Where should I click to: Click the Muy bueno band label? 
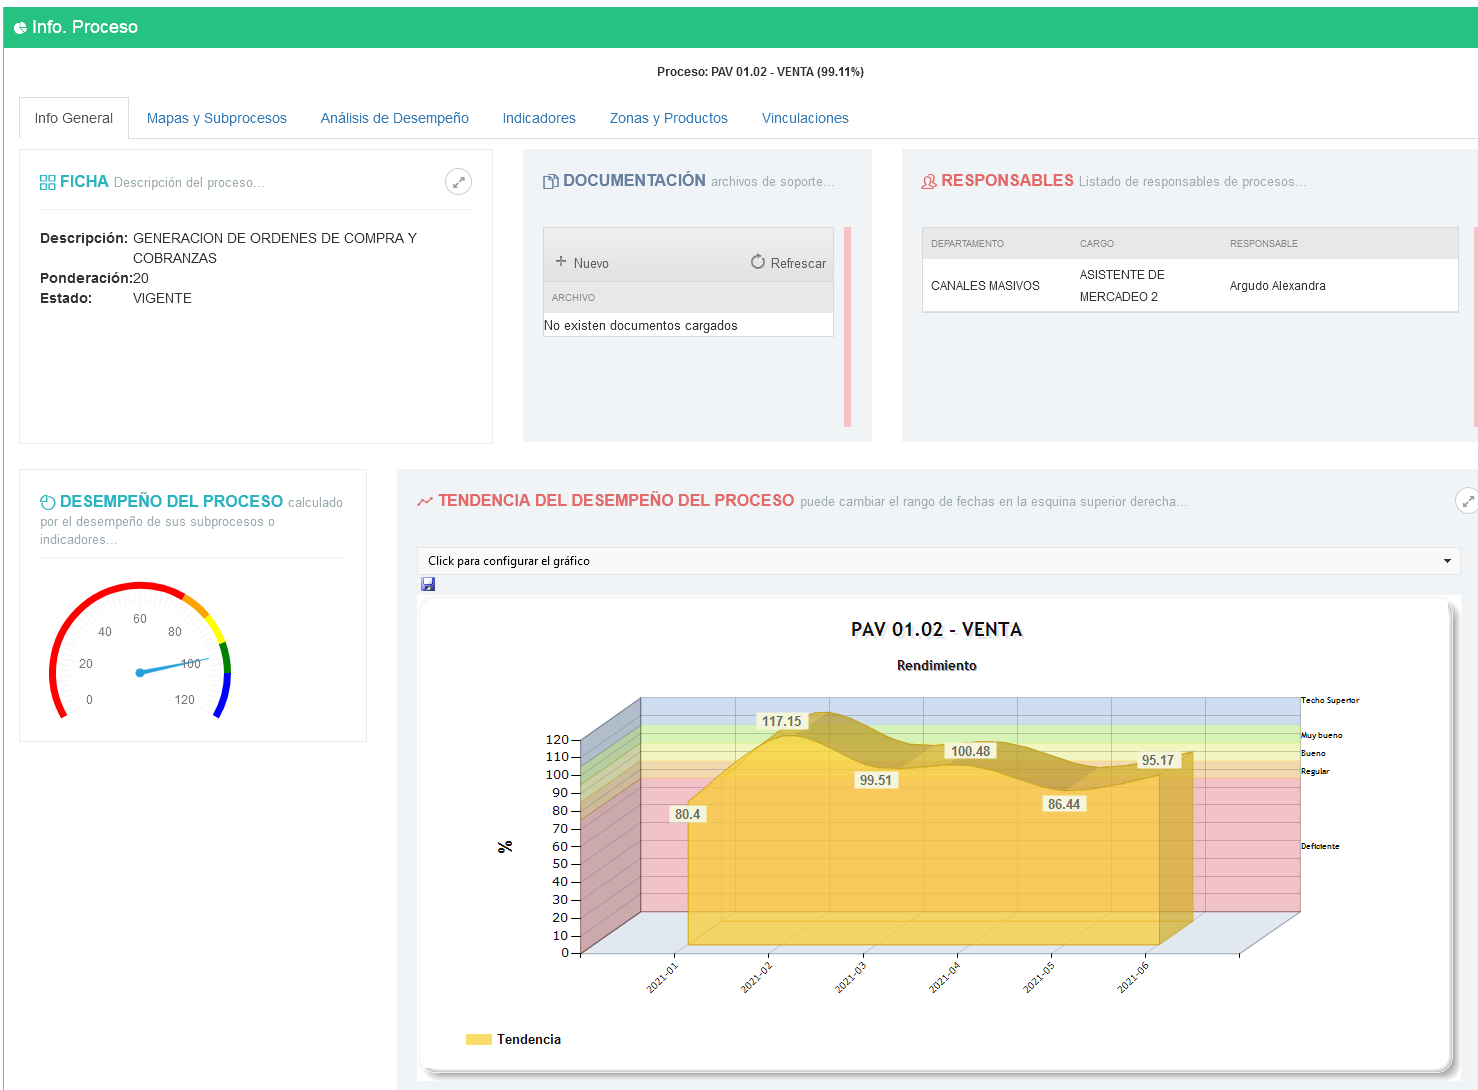point(1321,735)
